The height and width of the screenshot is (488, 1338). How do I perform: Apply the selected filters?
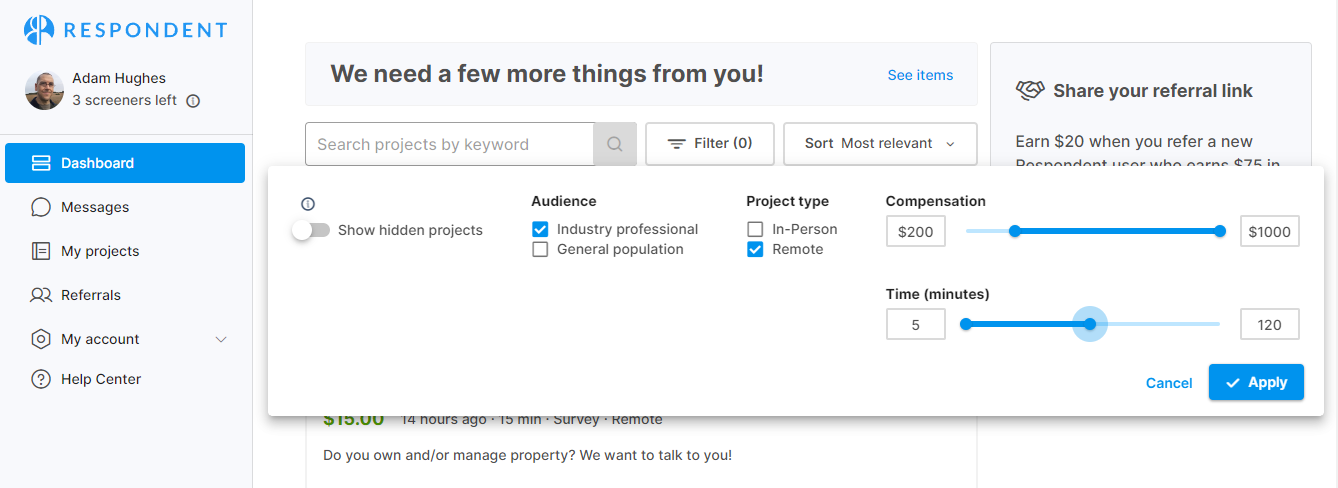[x=1256, y=382]
